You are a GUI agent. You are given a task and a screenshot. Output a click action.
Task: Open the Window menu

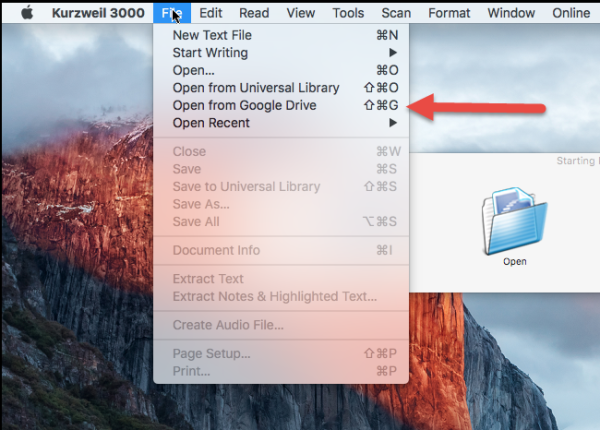[511, 13]
